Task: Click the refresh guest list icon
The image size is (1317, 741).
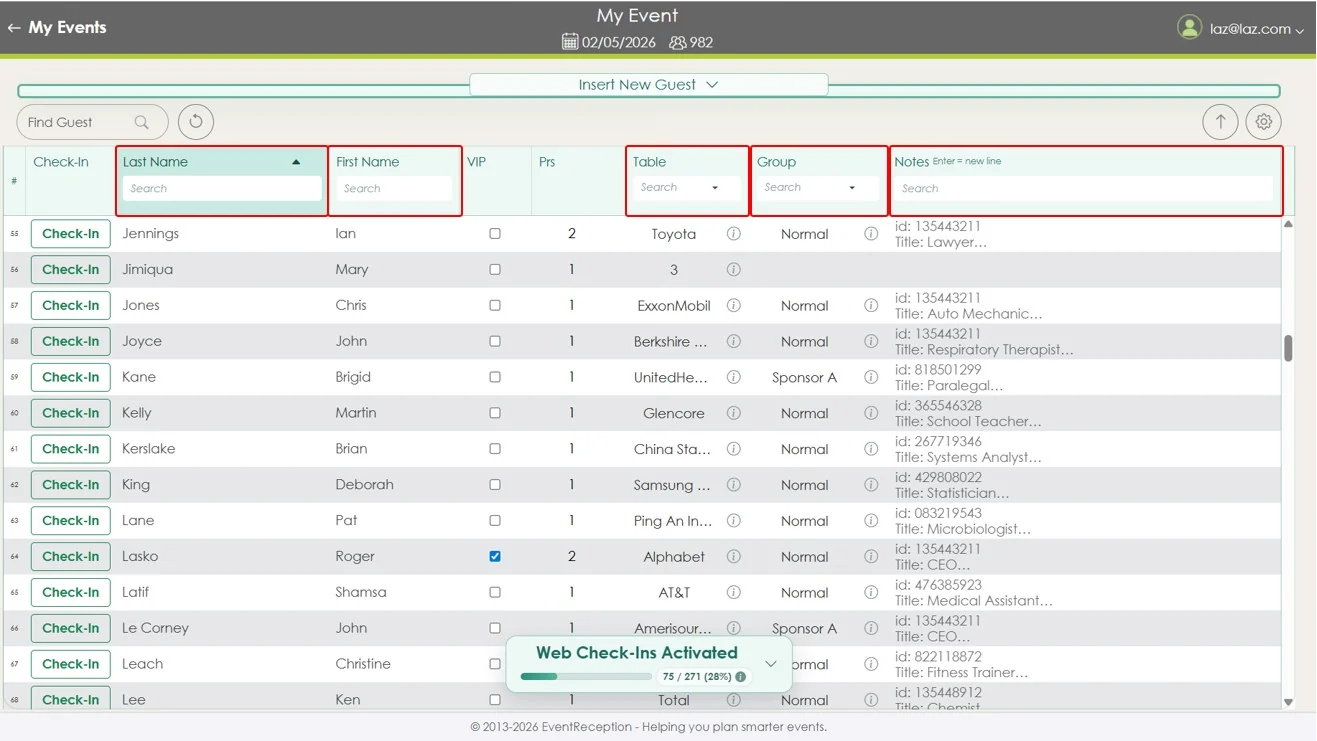Action: (x=196, y=122)
